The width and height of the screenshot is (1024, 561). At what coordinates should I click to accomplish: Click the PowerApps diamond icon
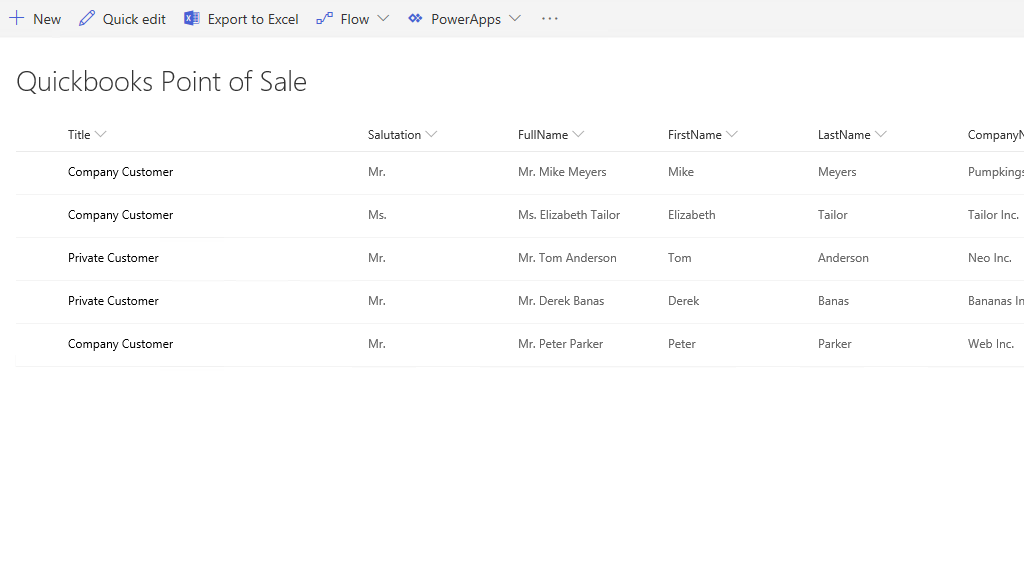coord(415,18)
